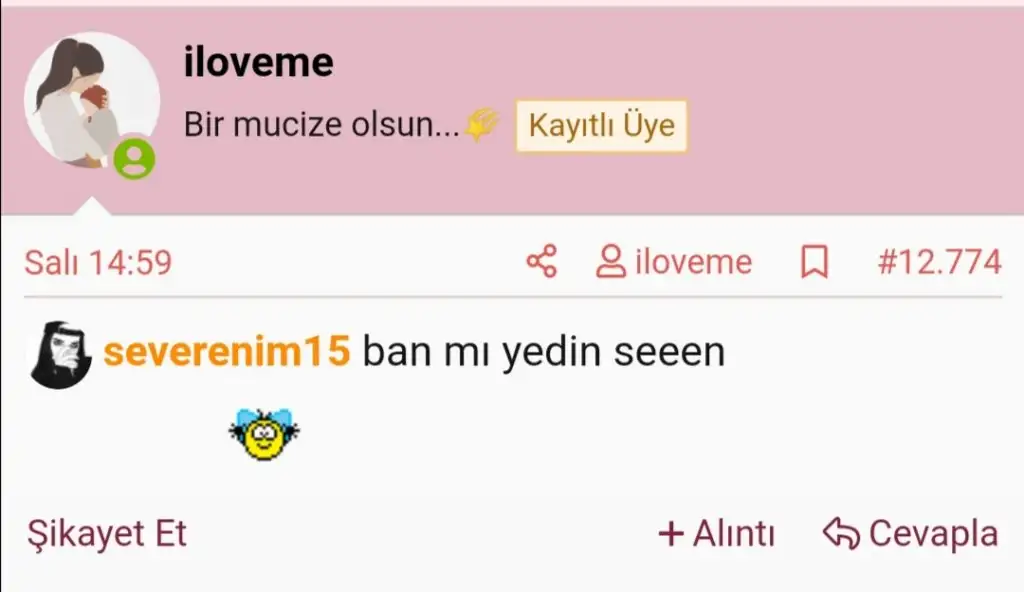Click the iloveme author link in the post bar
This screenshot has height=592, width=1024.
coord(694,262)
